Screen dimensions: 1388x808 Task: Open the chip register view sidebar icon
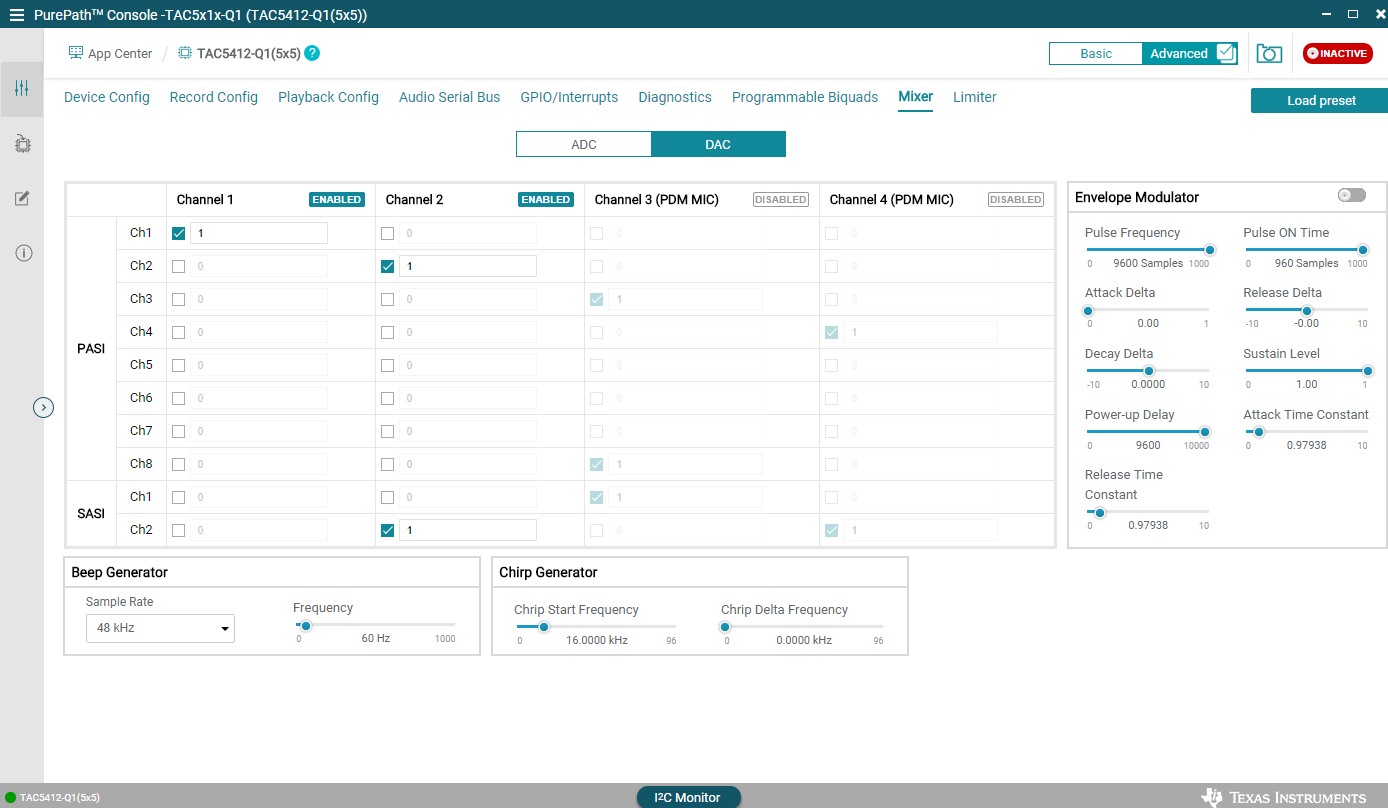[x=22, y=144]
